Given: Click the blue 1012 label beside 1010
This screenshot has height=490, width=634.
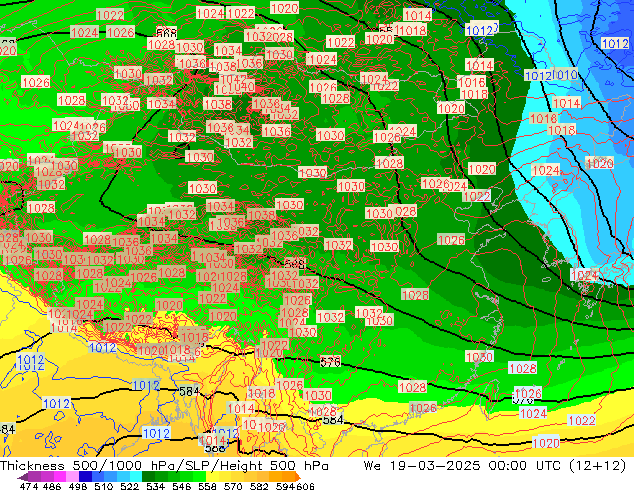Looking at the screenshot, I should point(538,75).
